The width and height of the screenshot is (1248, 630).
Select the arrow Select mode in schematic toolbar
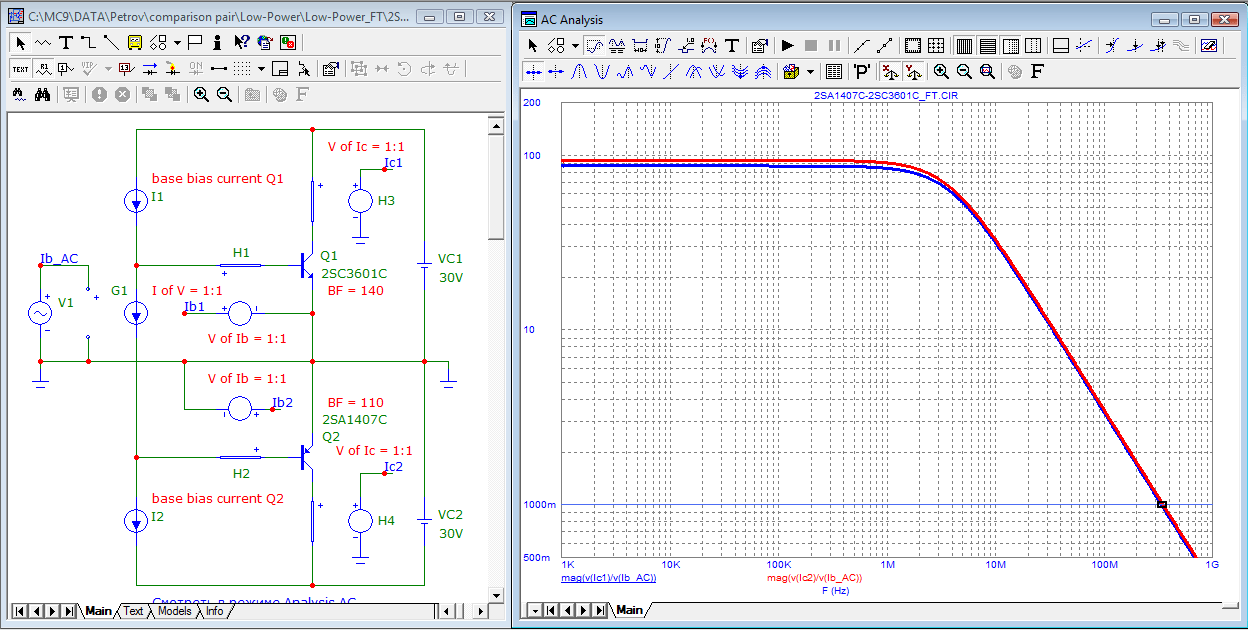click(x=20, y=43)
